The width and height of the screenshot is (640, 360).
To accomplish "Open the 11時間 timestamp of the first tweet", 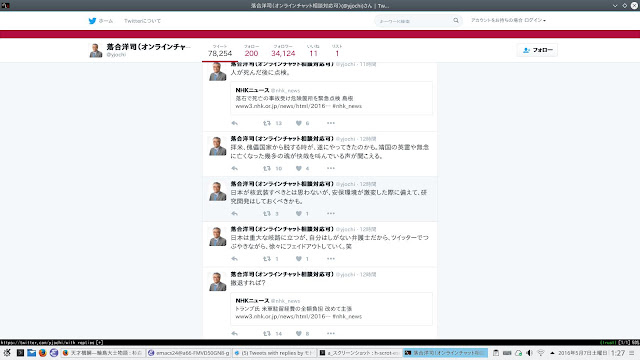I will pos(368,64).
